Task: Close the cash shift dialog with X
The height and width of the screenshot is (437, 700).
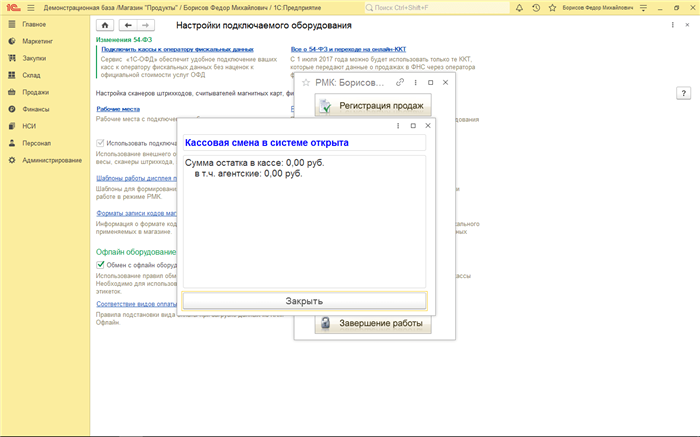Action: (428, 126)
